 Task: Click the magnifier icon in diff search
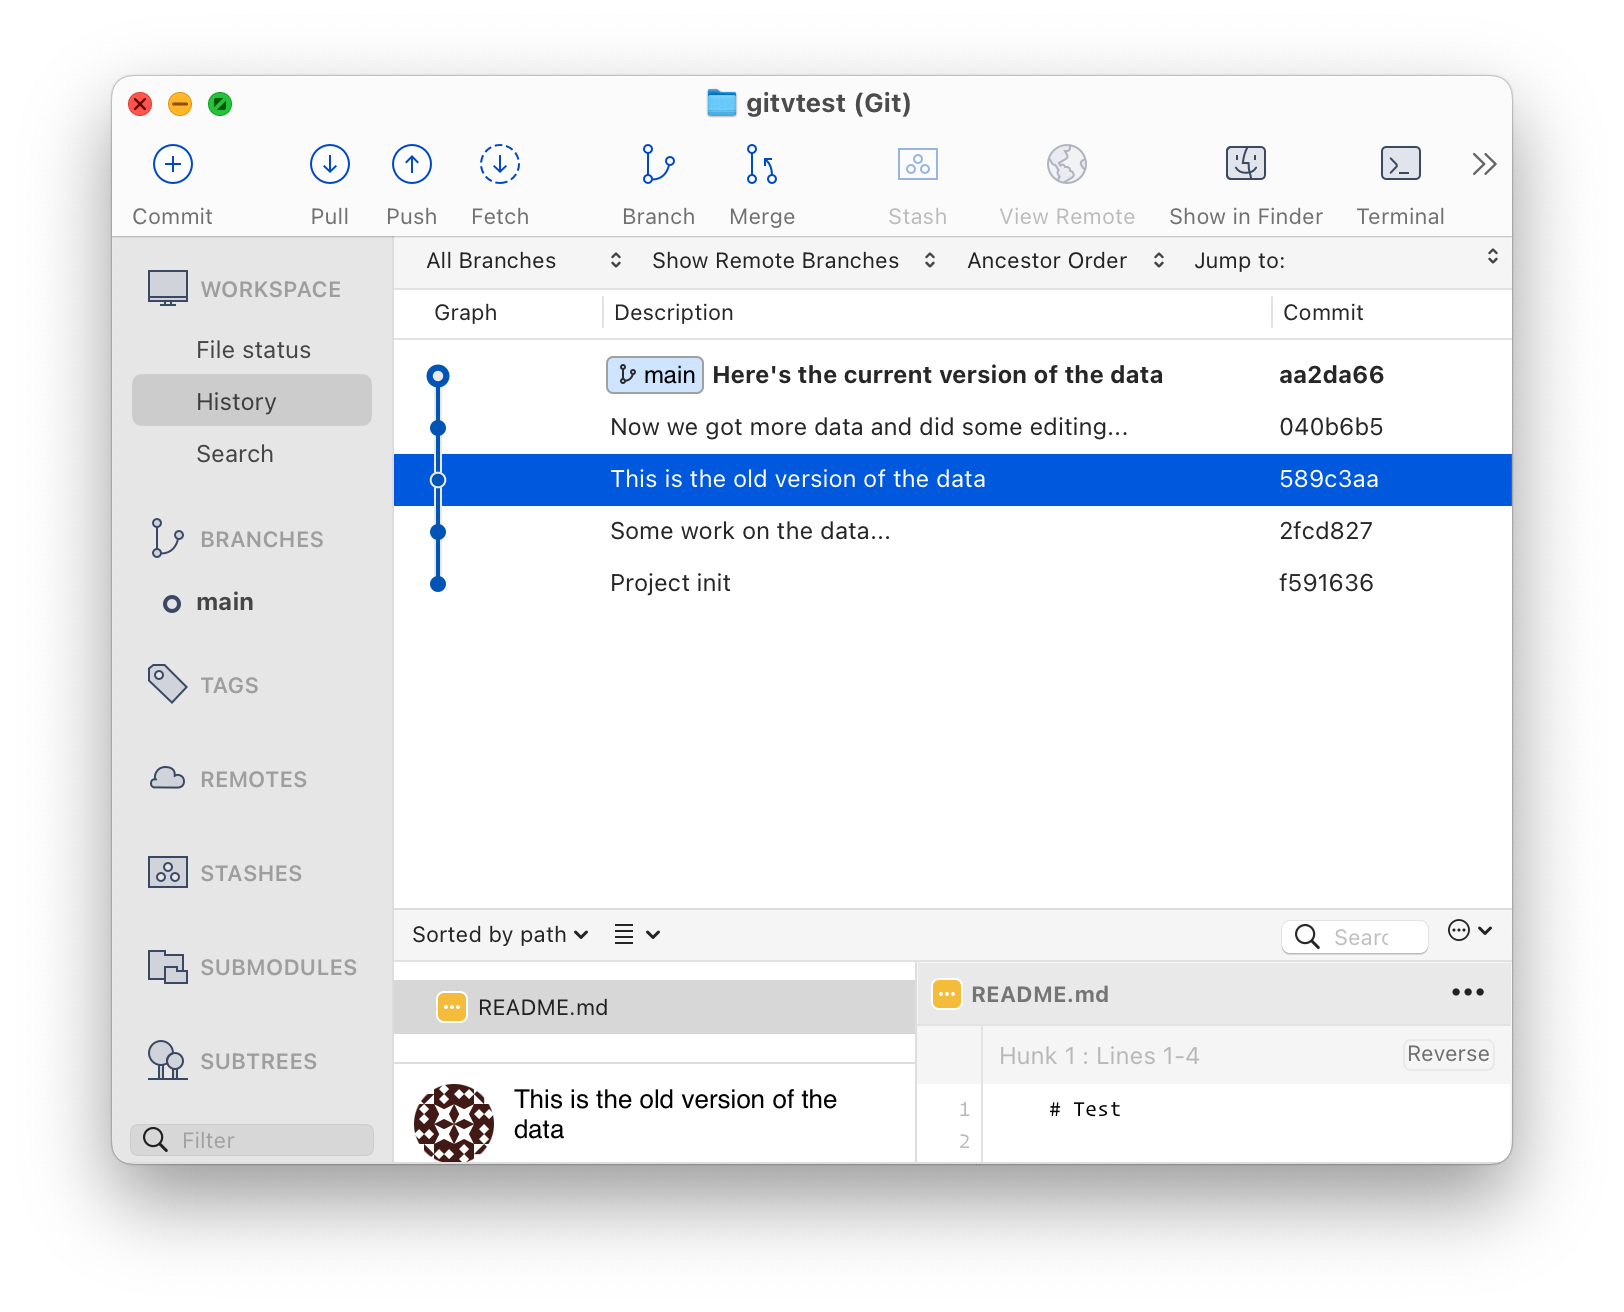pos(1306,936)
